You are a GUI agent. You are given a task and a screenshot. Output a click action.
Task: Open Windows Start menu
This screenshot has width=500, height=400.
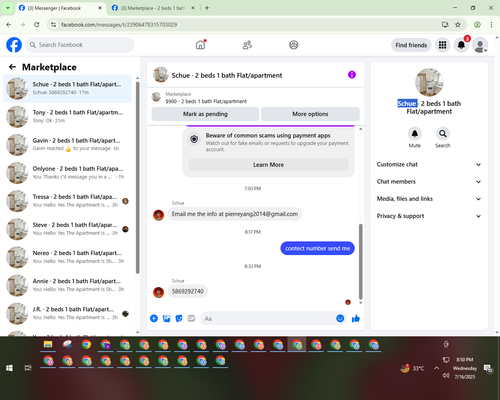click(9, 368)
